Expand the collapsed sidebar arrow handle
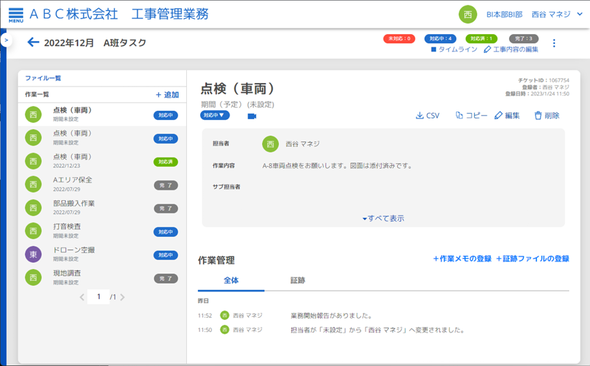Screen dimensions: 590x366 pyautogui.click(x=6, y=40)
